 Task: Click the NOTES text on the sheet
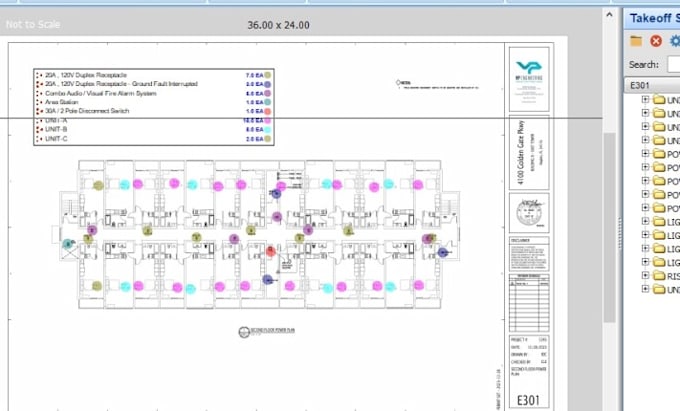pyautogui.click(x=404, y=82)
